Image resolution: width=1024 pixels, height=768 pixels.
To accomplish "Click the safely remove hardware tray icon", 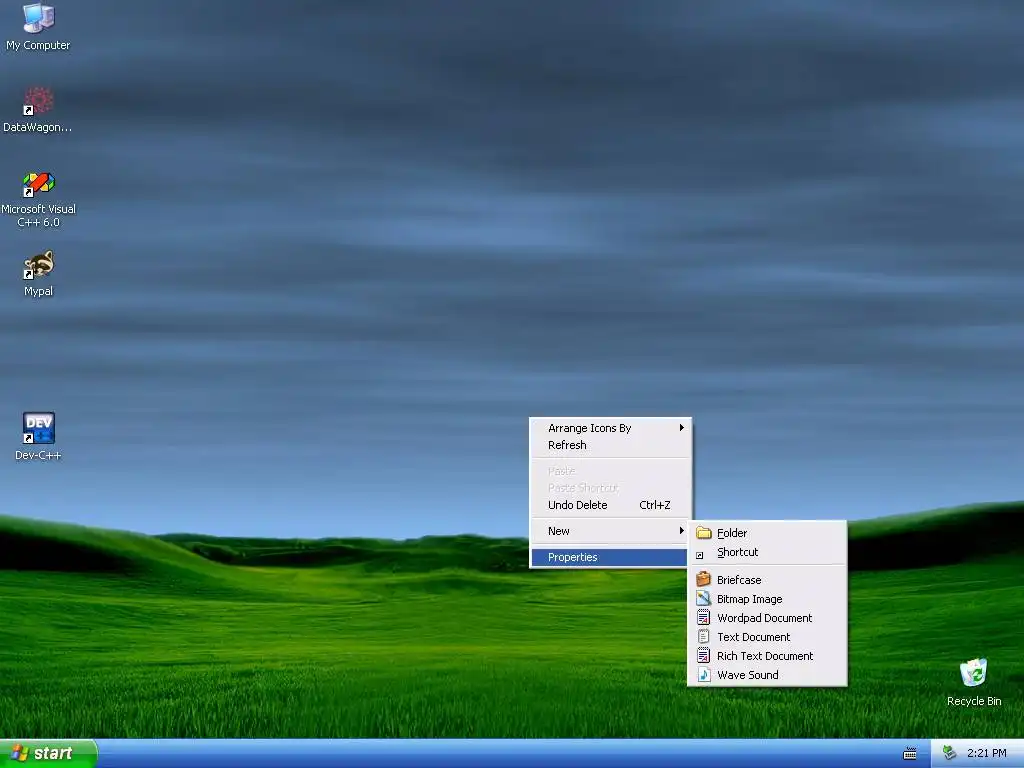I will pyautogui.click(x=949, y=753).
